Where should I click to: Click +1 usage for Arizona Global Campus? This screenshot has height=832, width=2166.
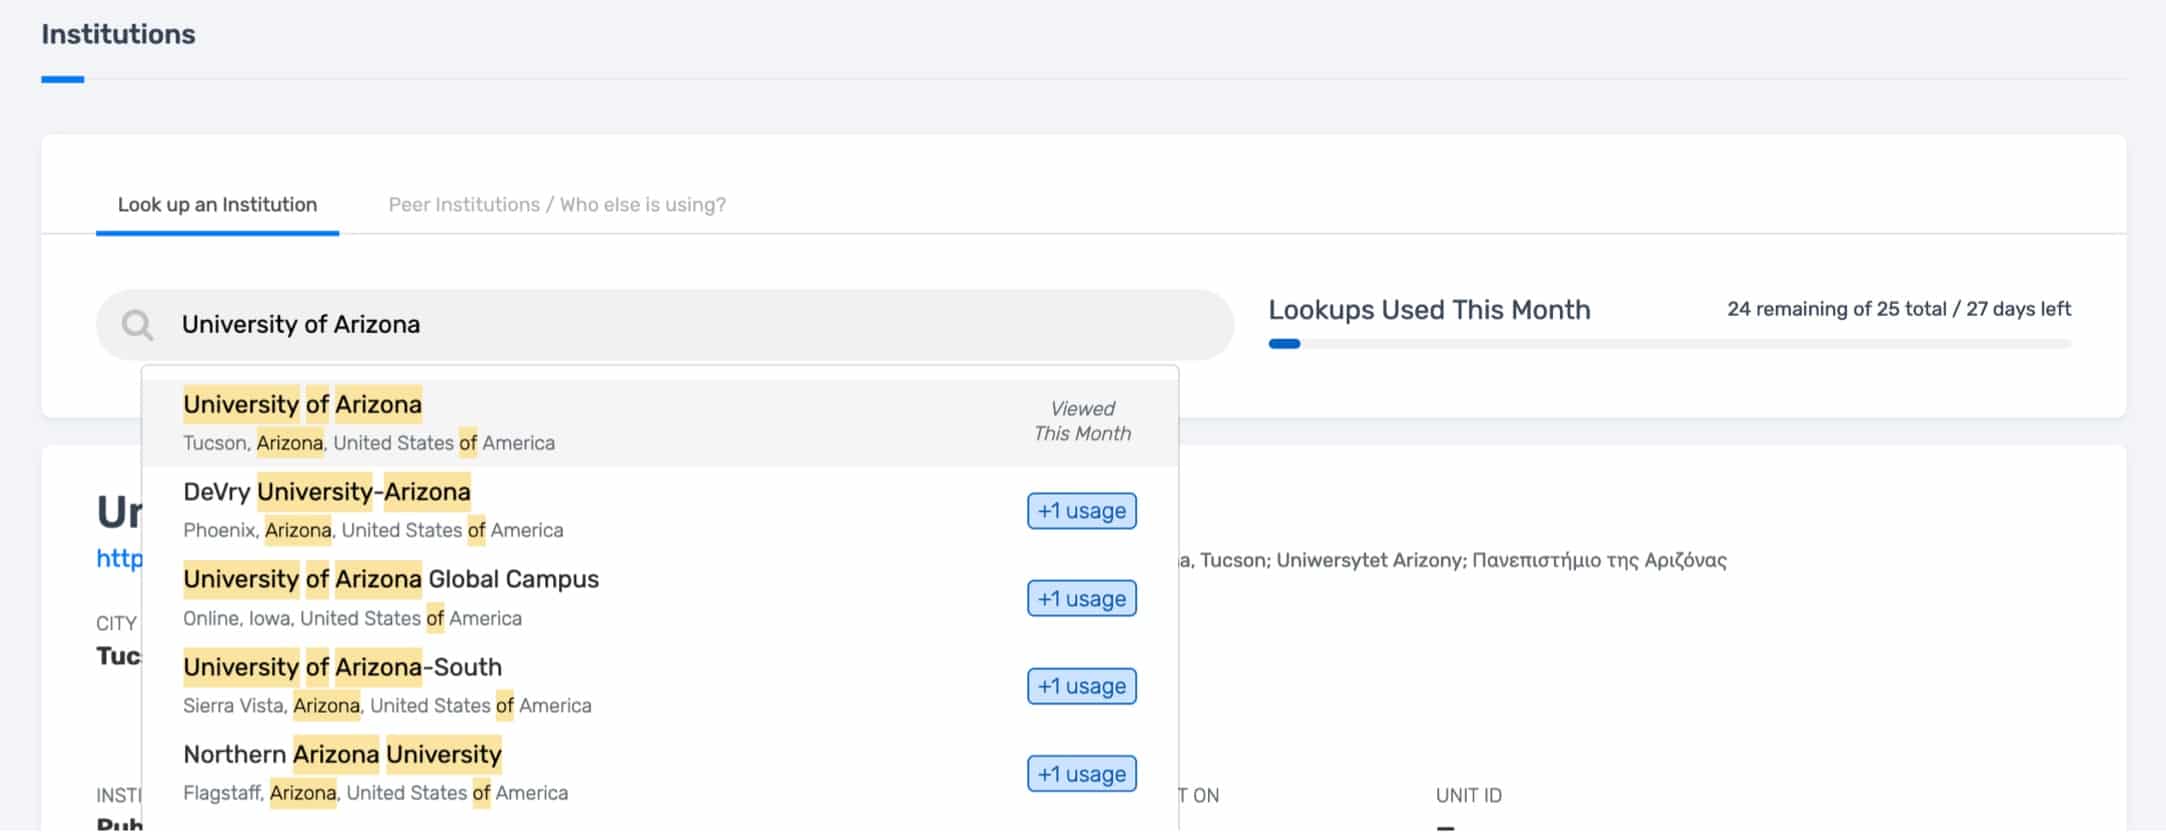click(x=1081, y=598)
